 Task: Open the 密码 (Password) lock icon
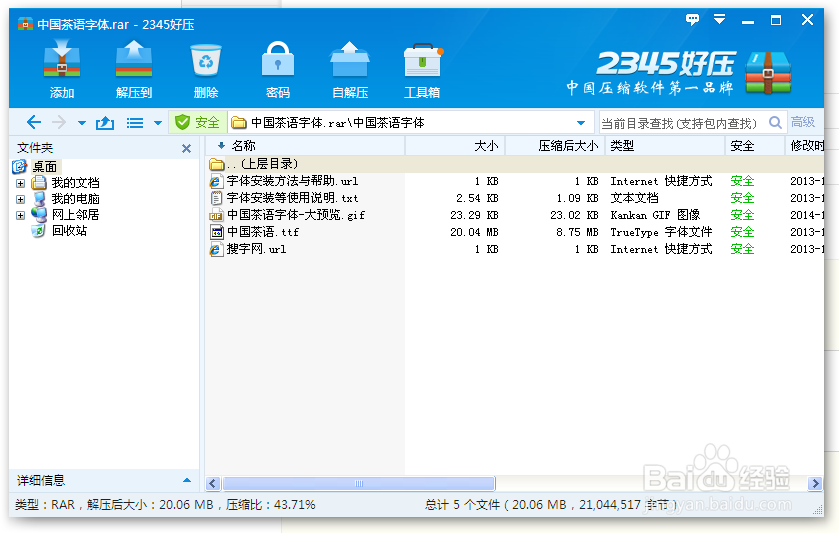point(278,70)
